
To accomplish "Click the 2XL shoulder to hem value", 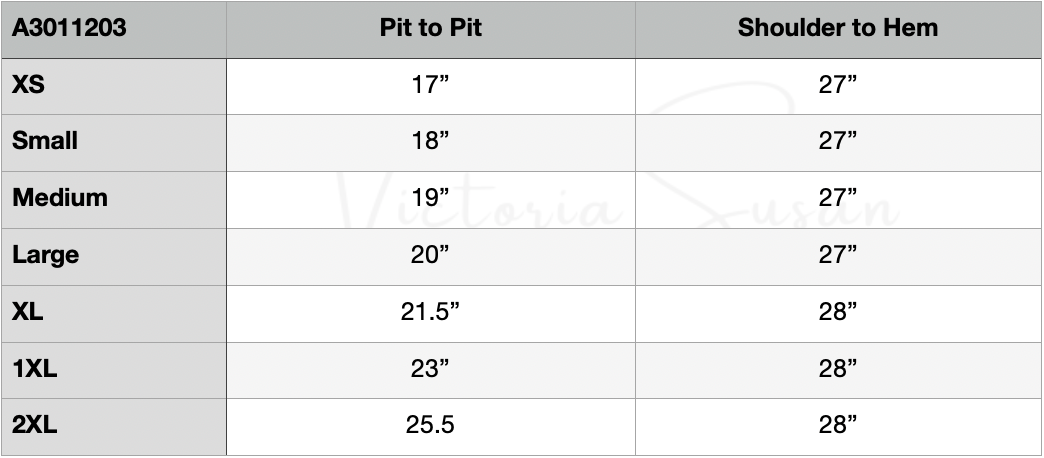I will click(838, 426).
